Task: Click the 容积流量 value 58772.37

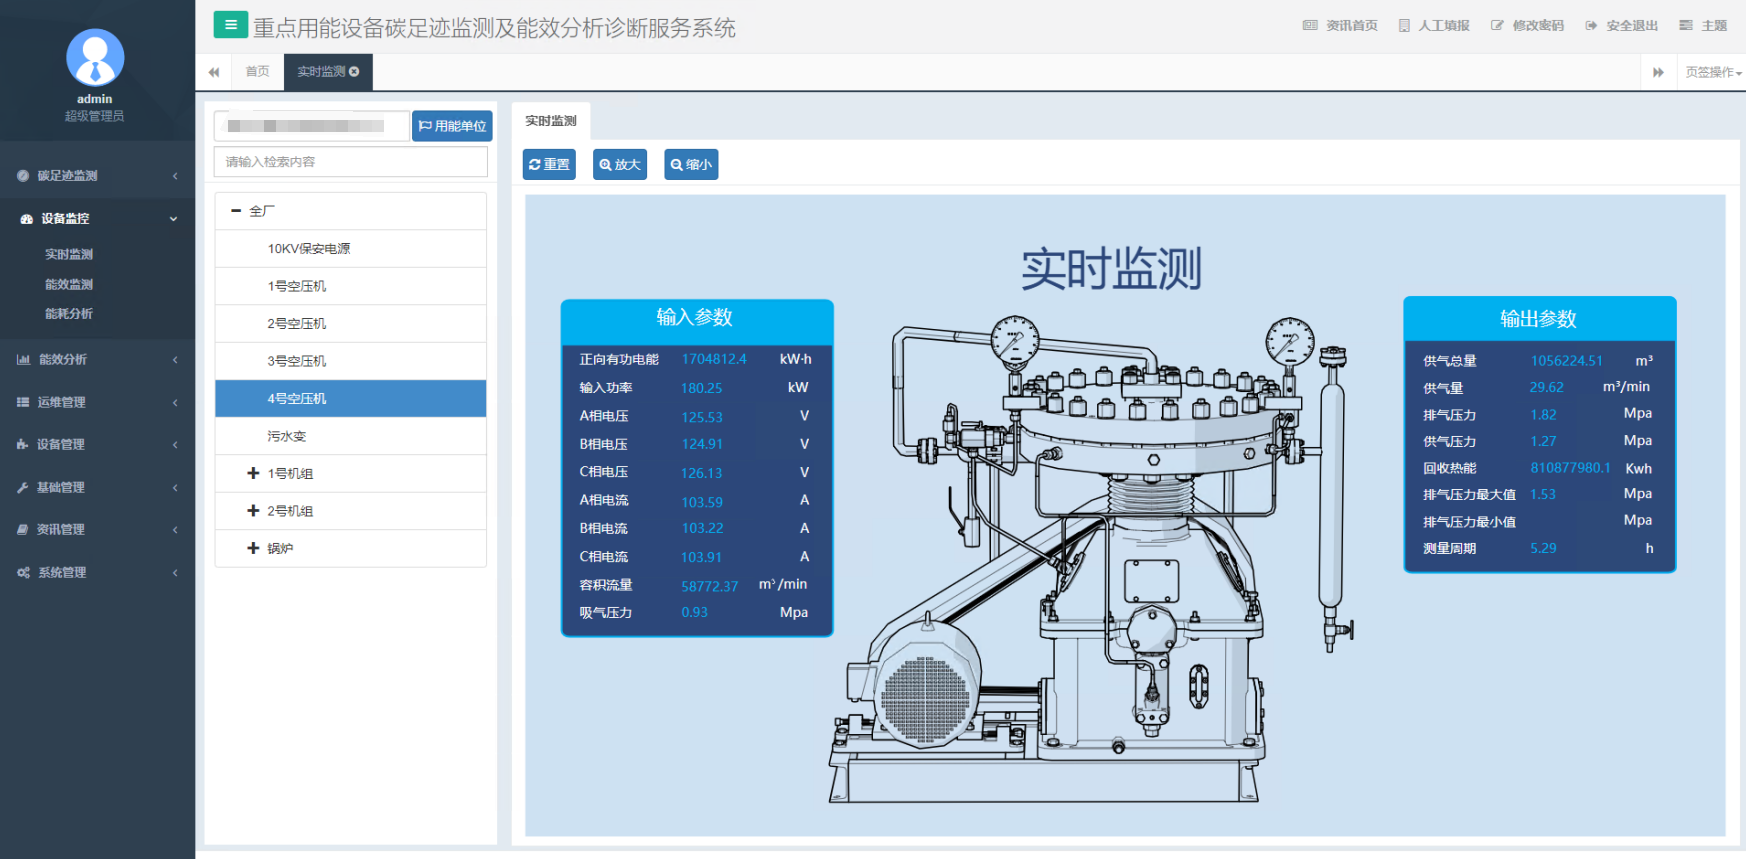Action: [x=710, y=587]
